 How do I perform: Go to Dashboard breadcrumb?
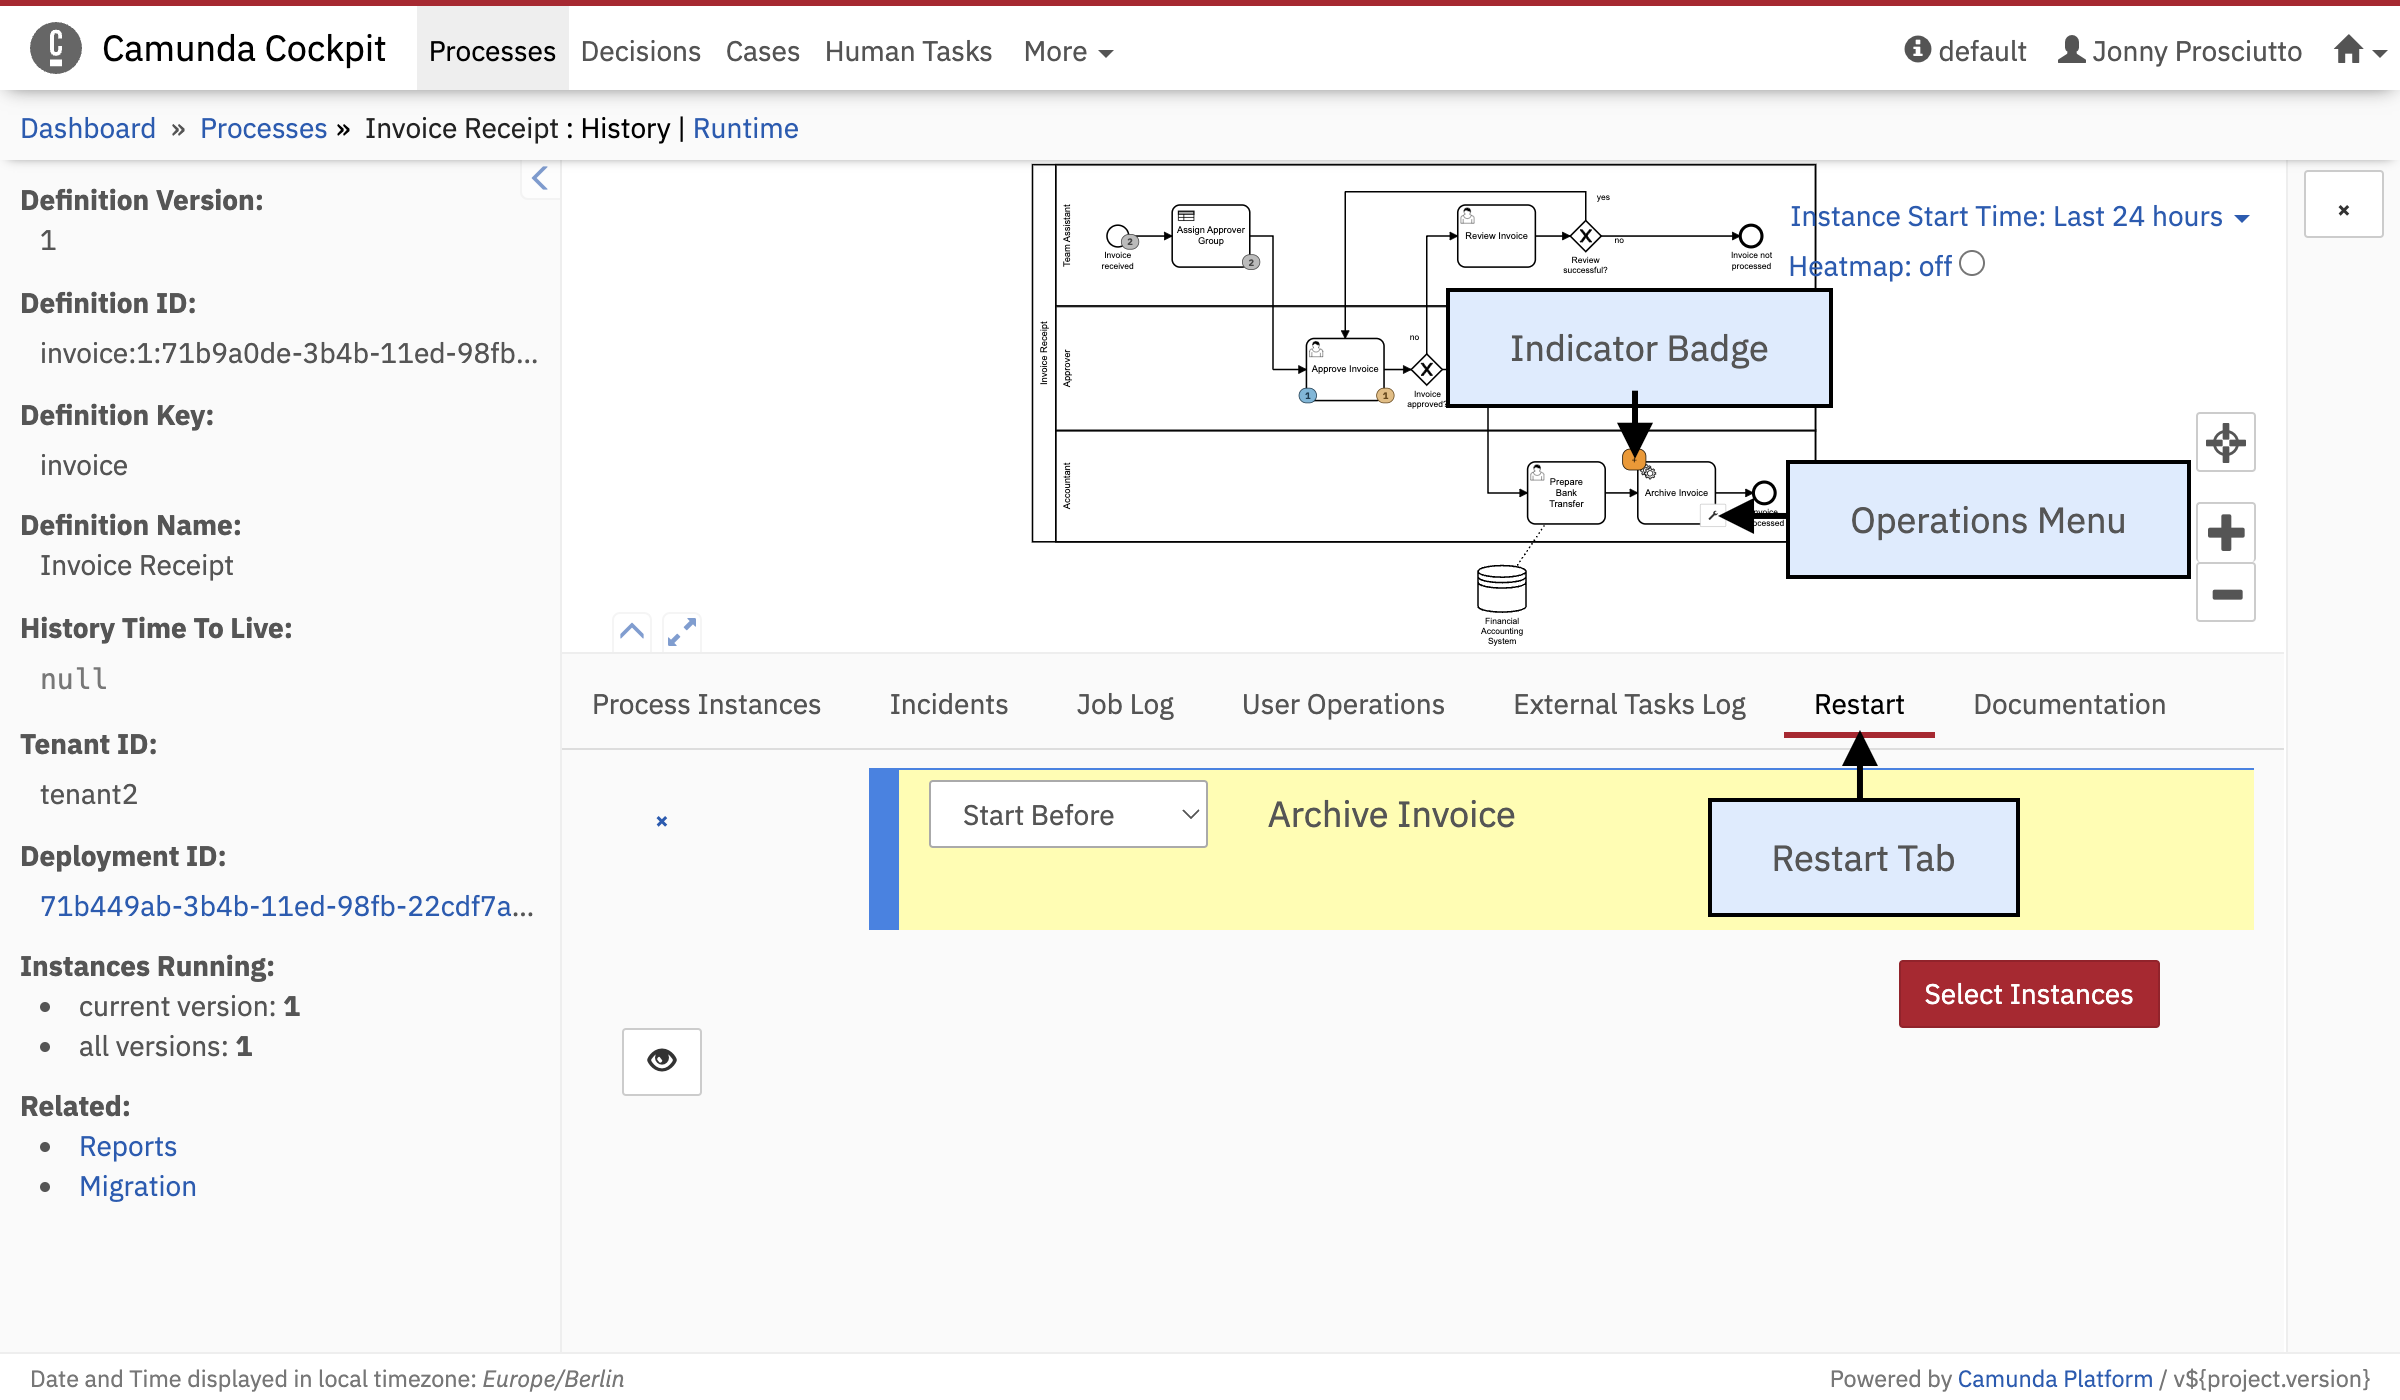pyautogui.click(x=88, y=128)
